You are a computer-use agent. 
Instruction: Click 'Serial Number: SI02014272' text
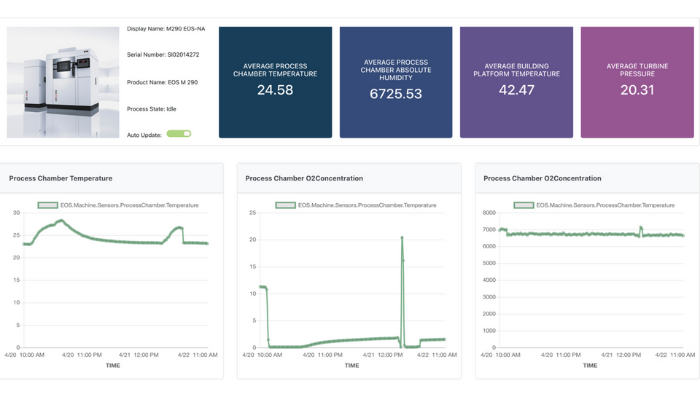pyautogui.click(x=163, y=54)
